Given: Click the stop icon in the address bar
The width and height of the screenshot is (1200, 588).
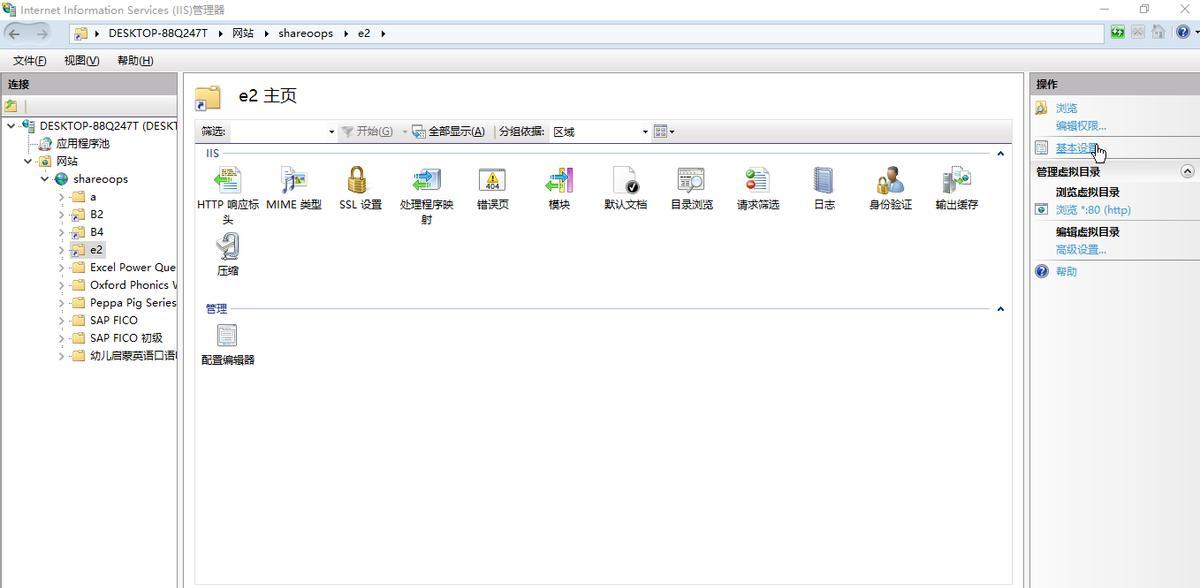Looking at the screenshot, I should point(1138,32).
